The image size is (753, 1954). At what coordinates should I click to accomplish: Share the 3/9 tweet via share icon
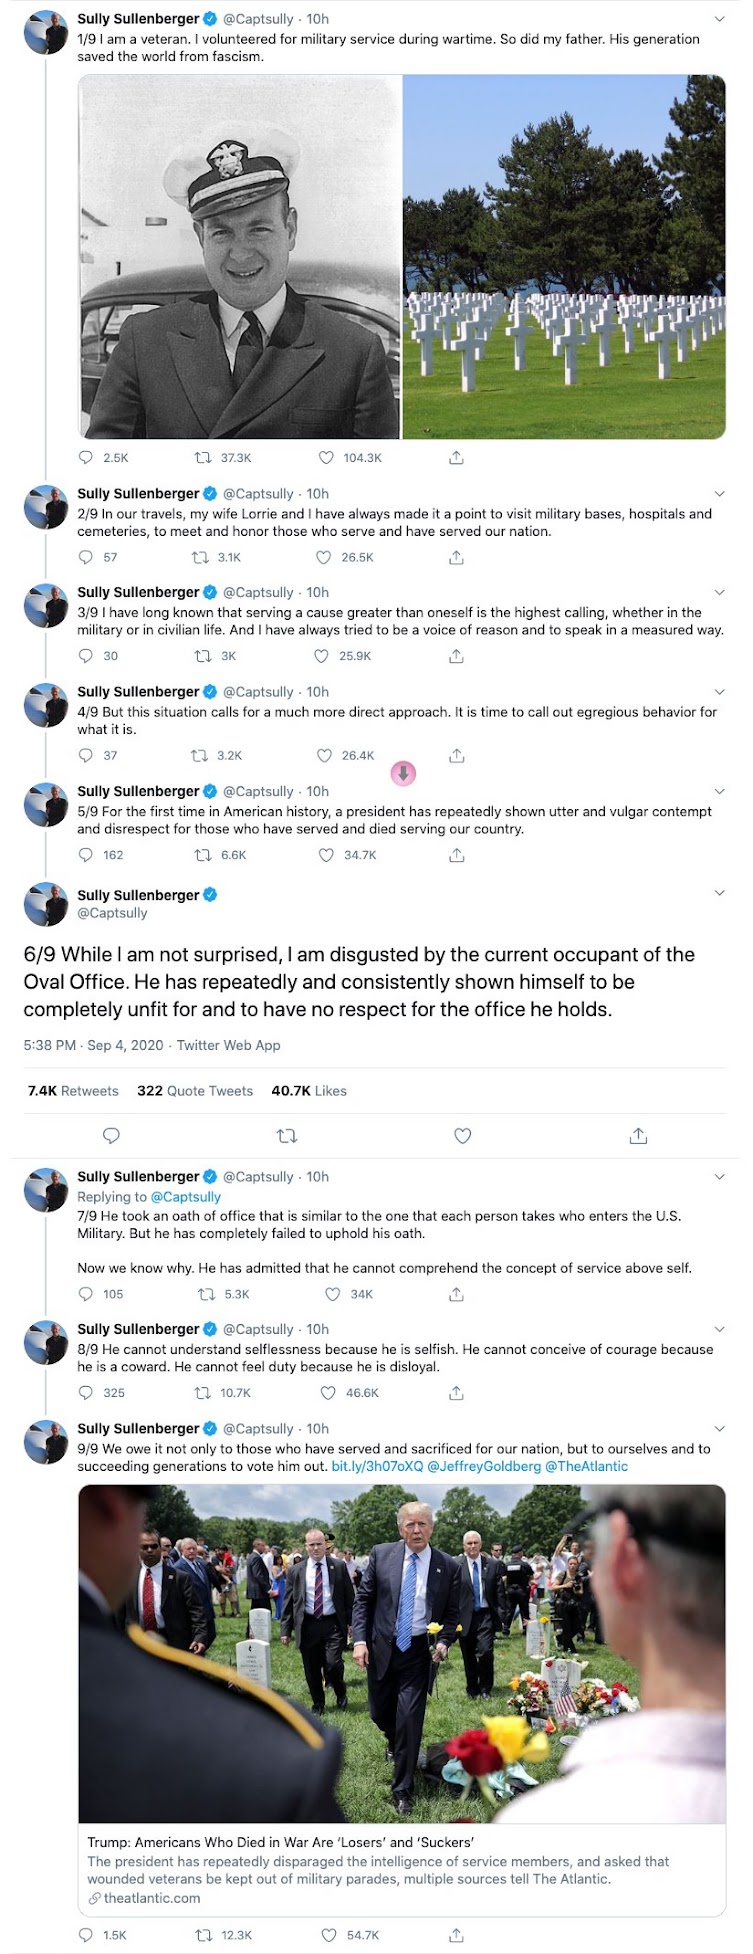456,656
